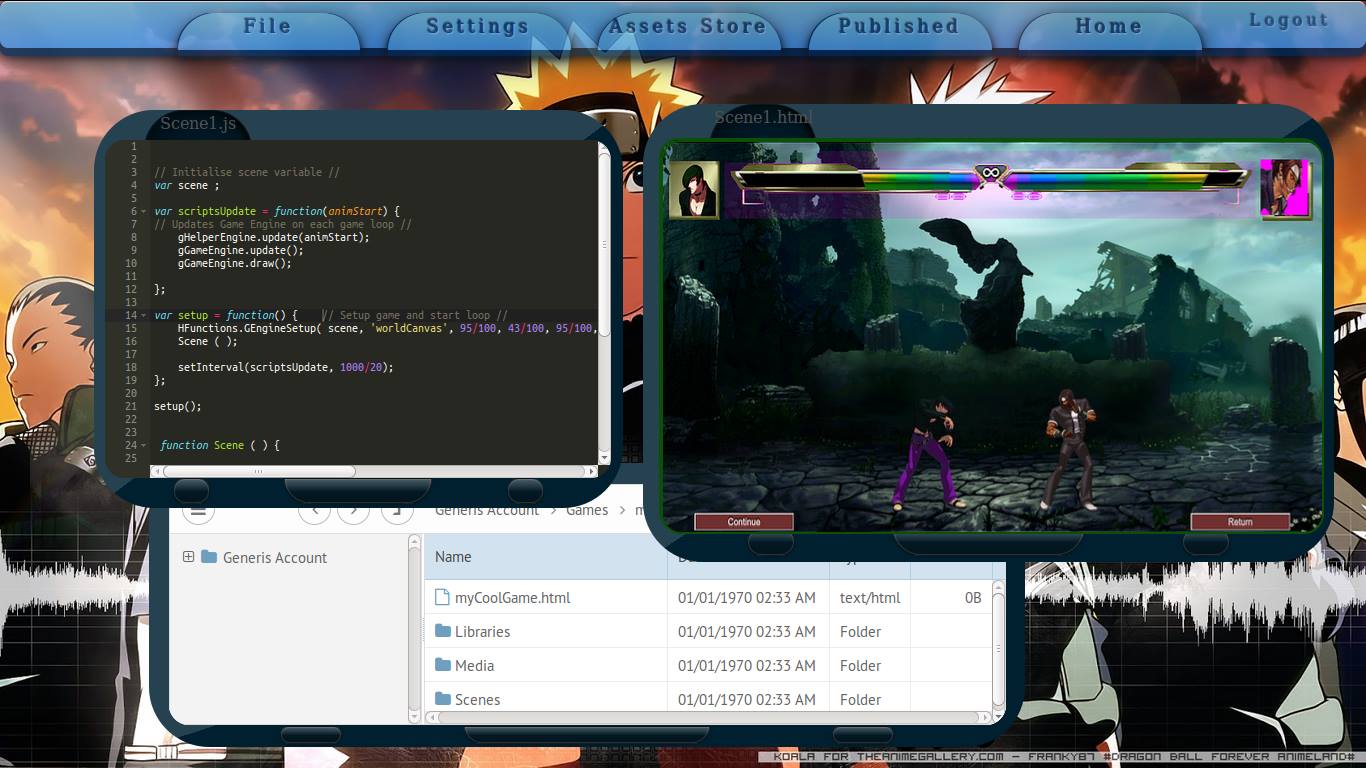Click the myCoolGame.html file icon

click(x=442, y=597)
